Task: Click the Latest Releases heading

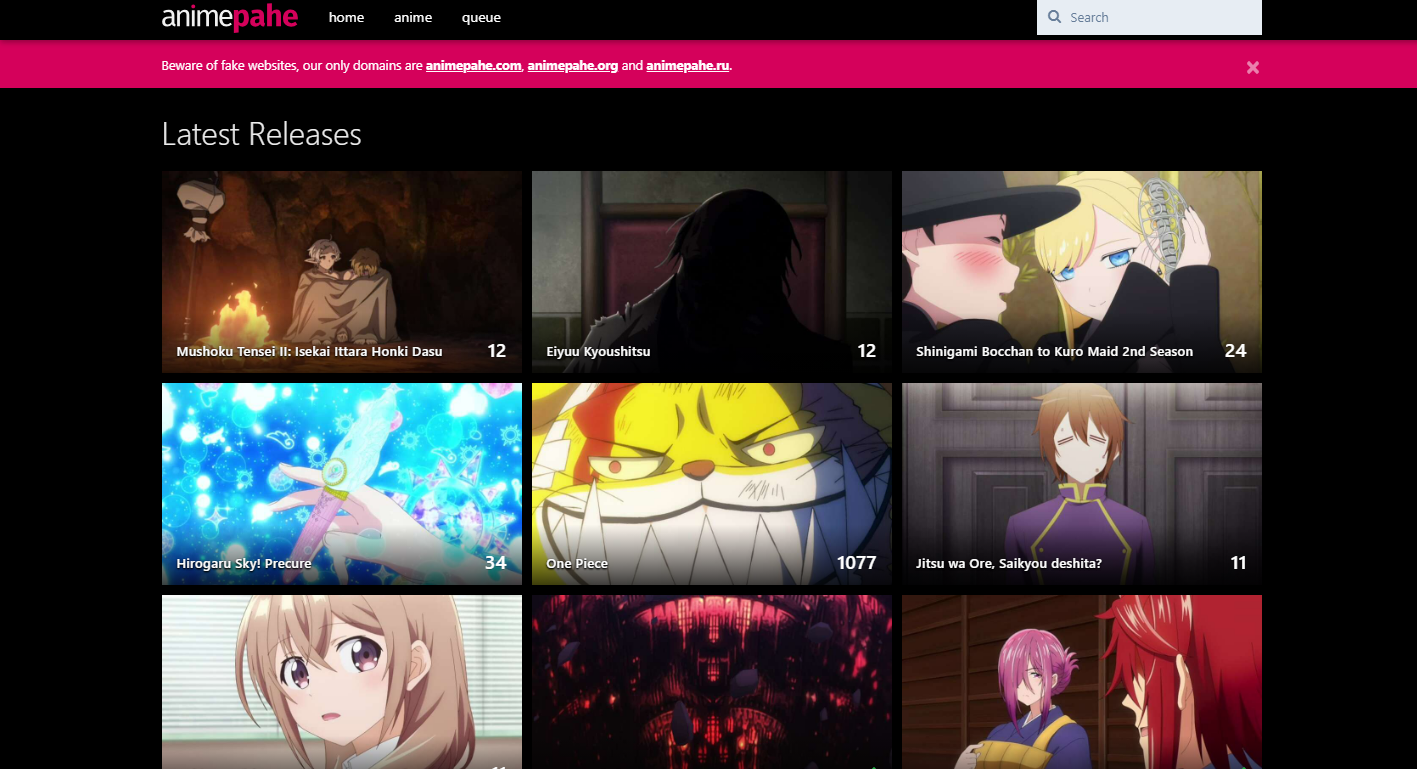Action: [261, 133]
